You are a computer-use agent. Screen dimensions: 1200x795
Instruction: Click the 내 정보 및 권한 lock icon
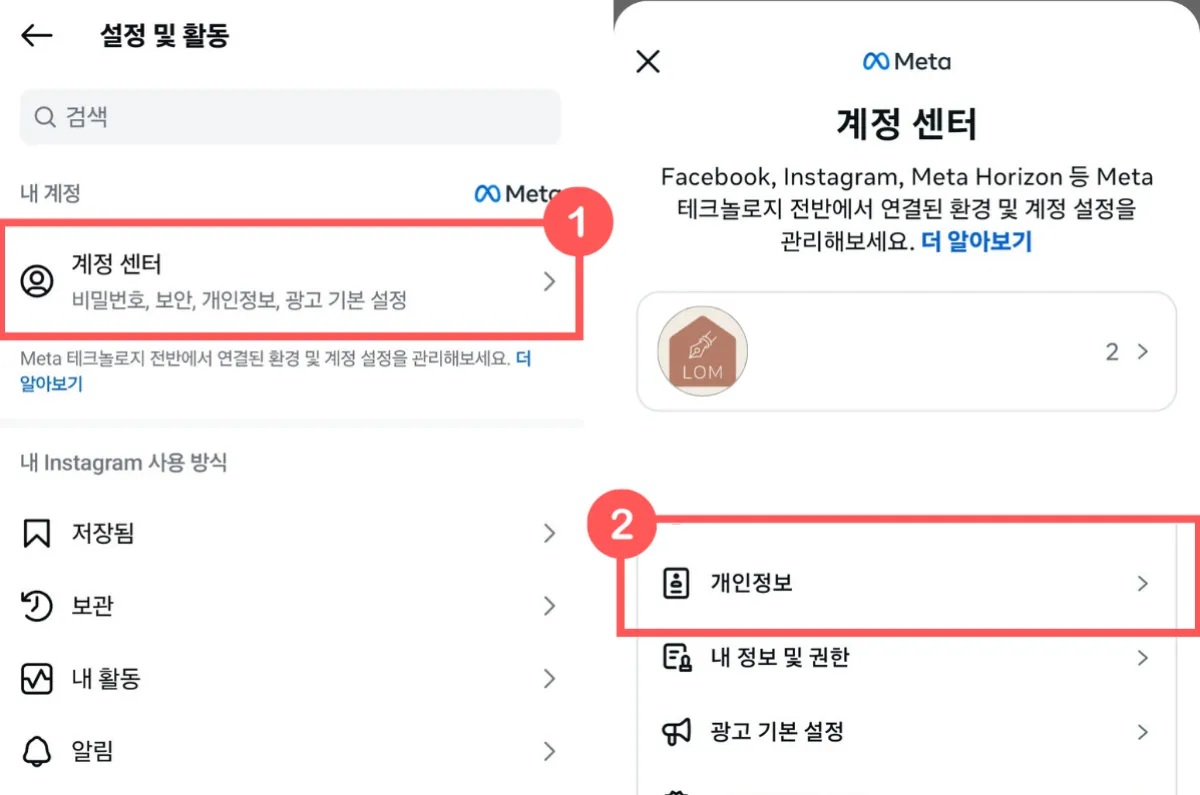point(678,658)
